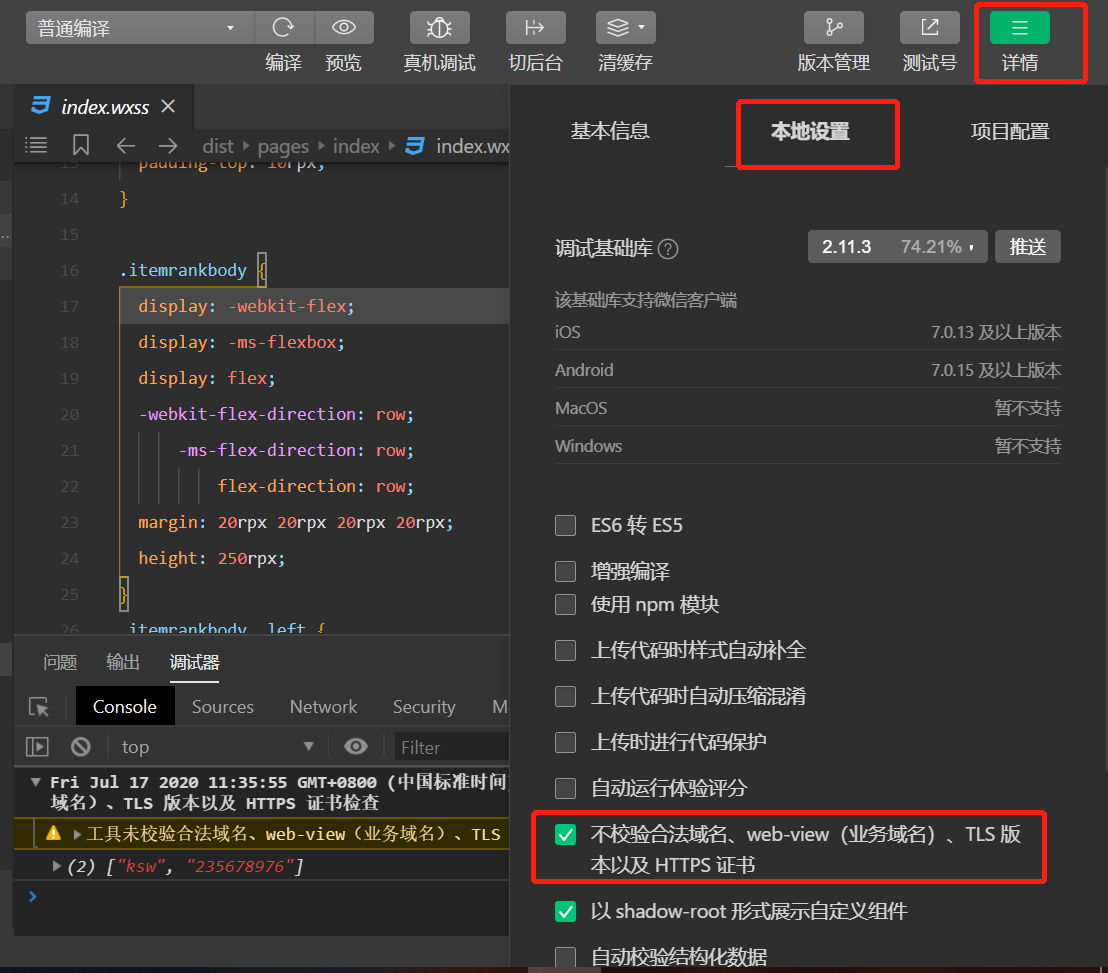Screen dimensions: 1108x973
Task: Launch 真机调试 remote debugging
Action: (x=439, y=27)
